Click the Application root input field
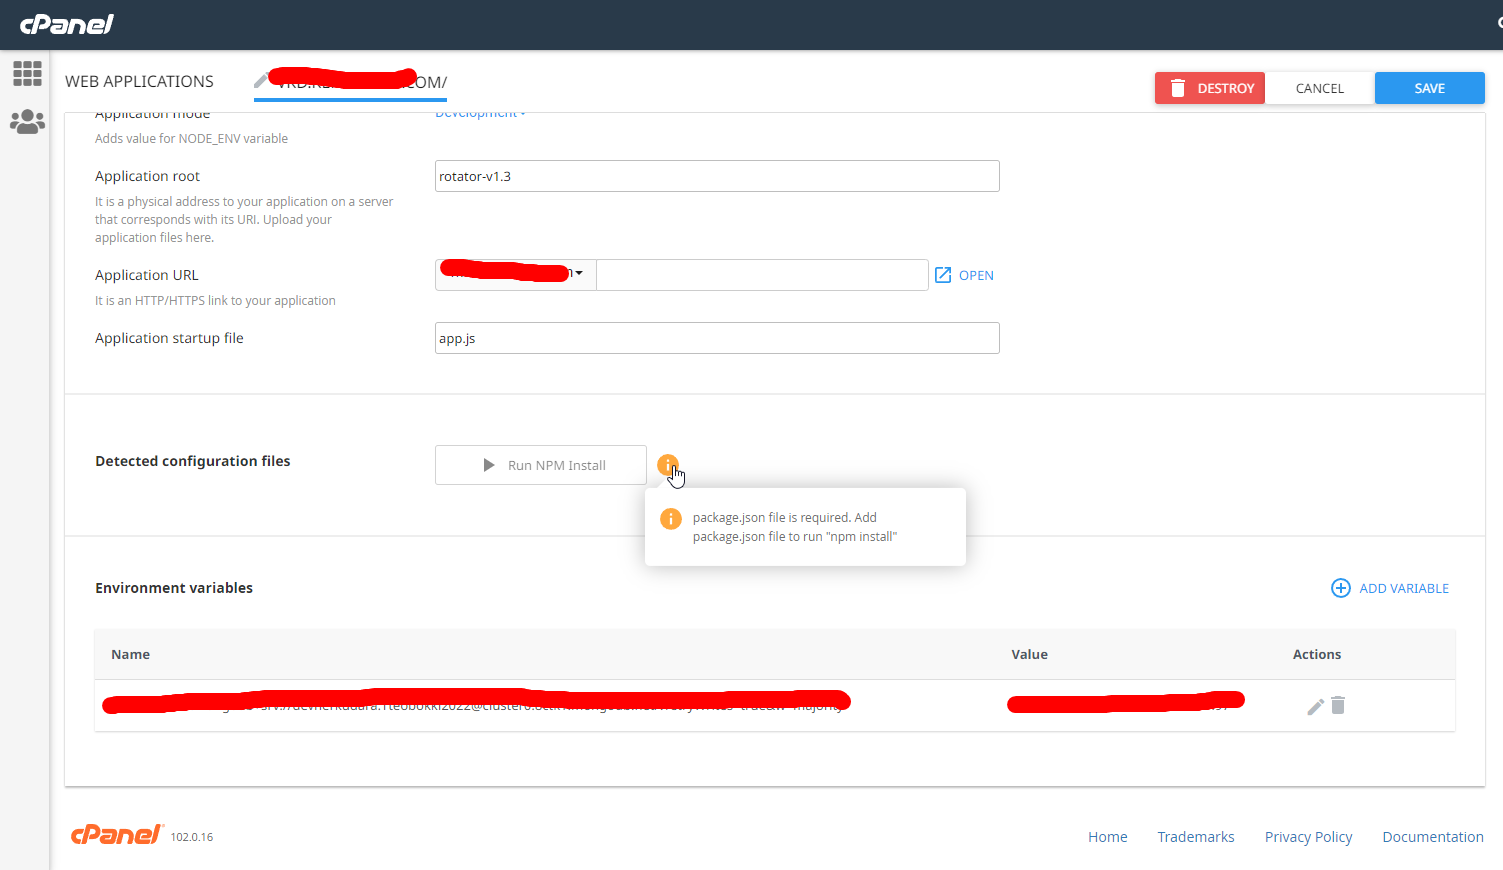This screenshot has height=870, width=1503. (717, 176)
